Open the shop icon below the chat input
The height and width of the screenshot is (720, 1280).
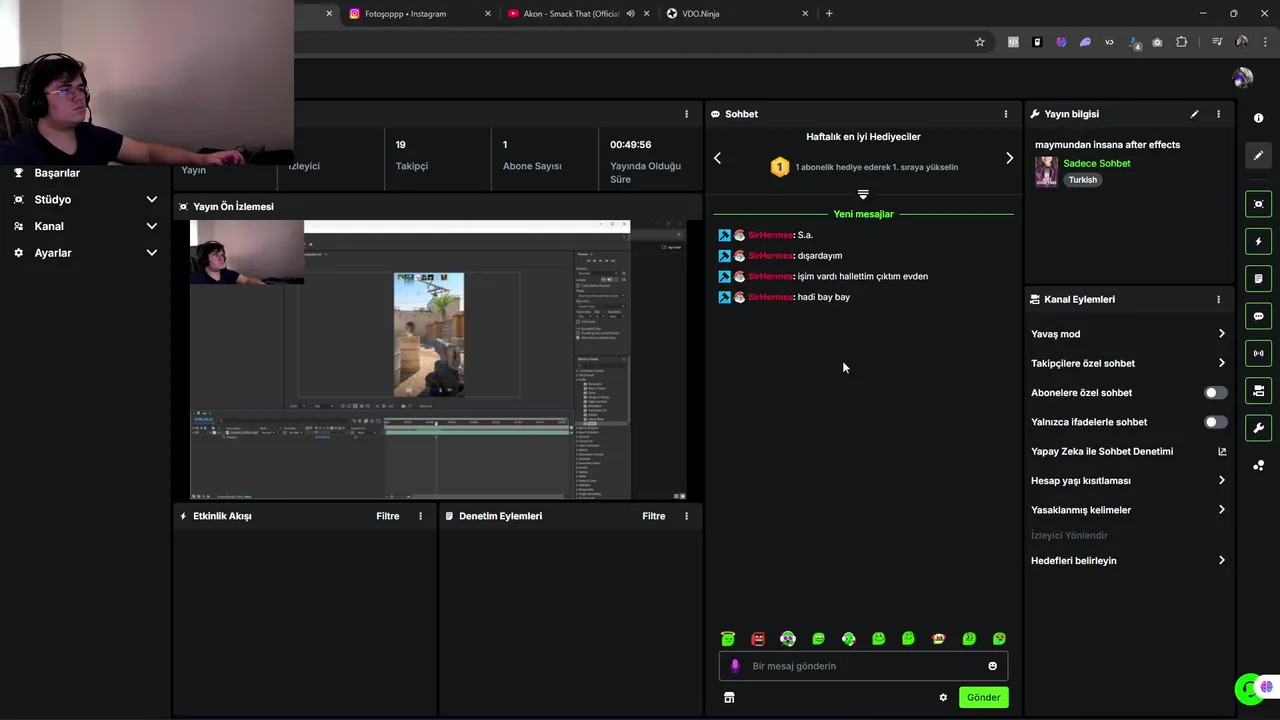(x=729, y=698)
